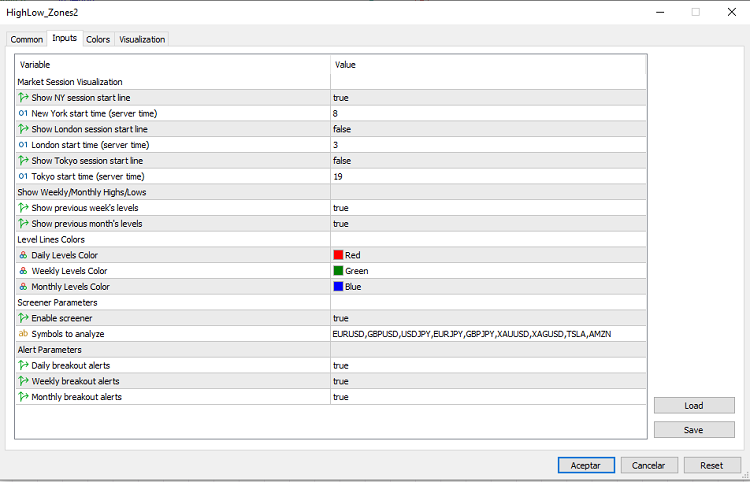Screen dimensions: 750x482
Task: Select the Inputs tab
Action: (x=65, y=38)
